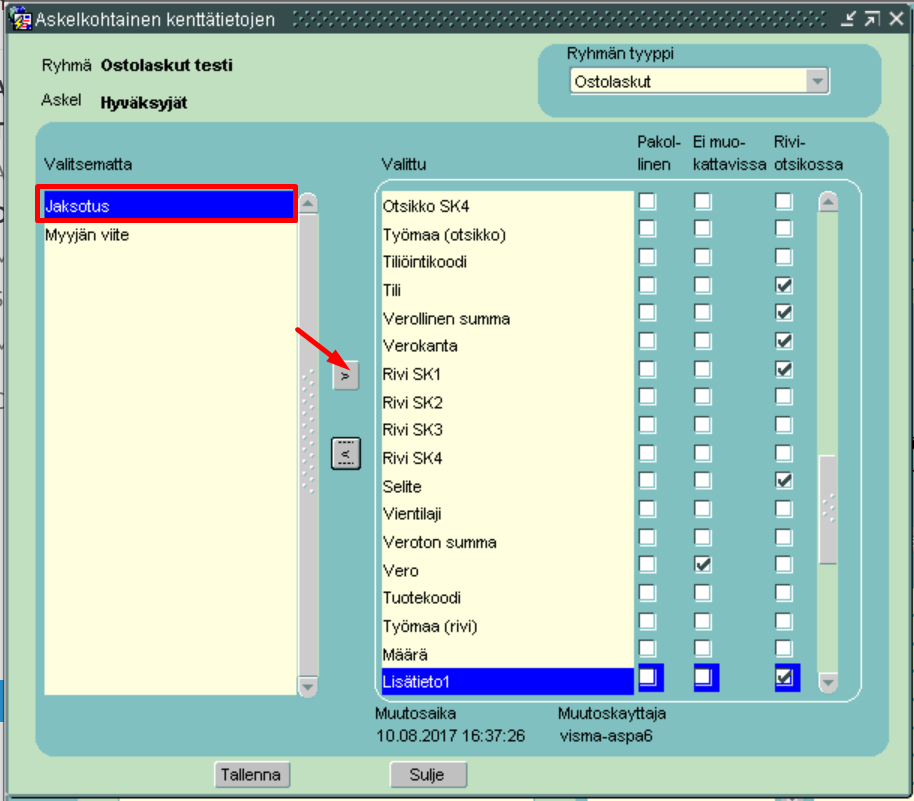The width and height of the screenshot is (914, 801).
Task: Save with the Tallenna button
Action: (x=252, y=775)
